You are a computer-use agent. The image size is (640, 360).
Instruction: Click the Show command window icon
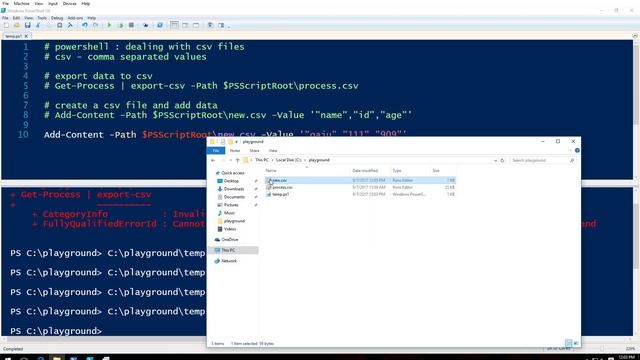(210, 25)
